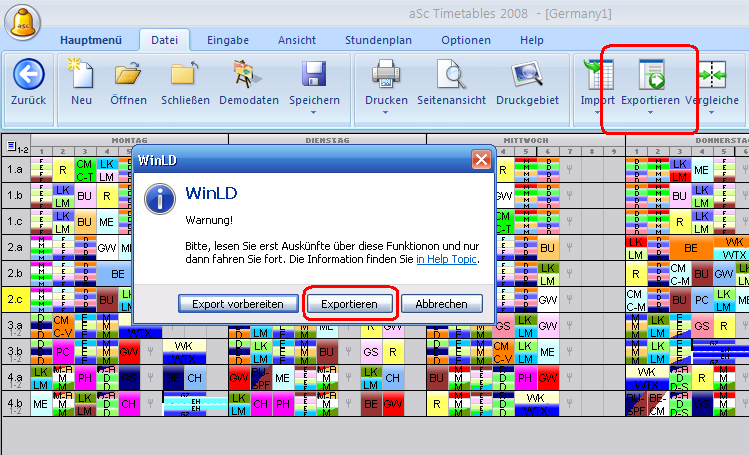The height and width of the screenshot is (455, 749).
Task: Click the orange BE card in row 2.a Thursday
Action: click(690, 248)
